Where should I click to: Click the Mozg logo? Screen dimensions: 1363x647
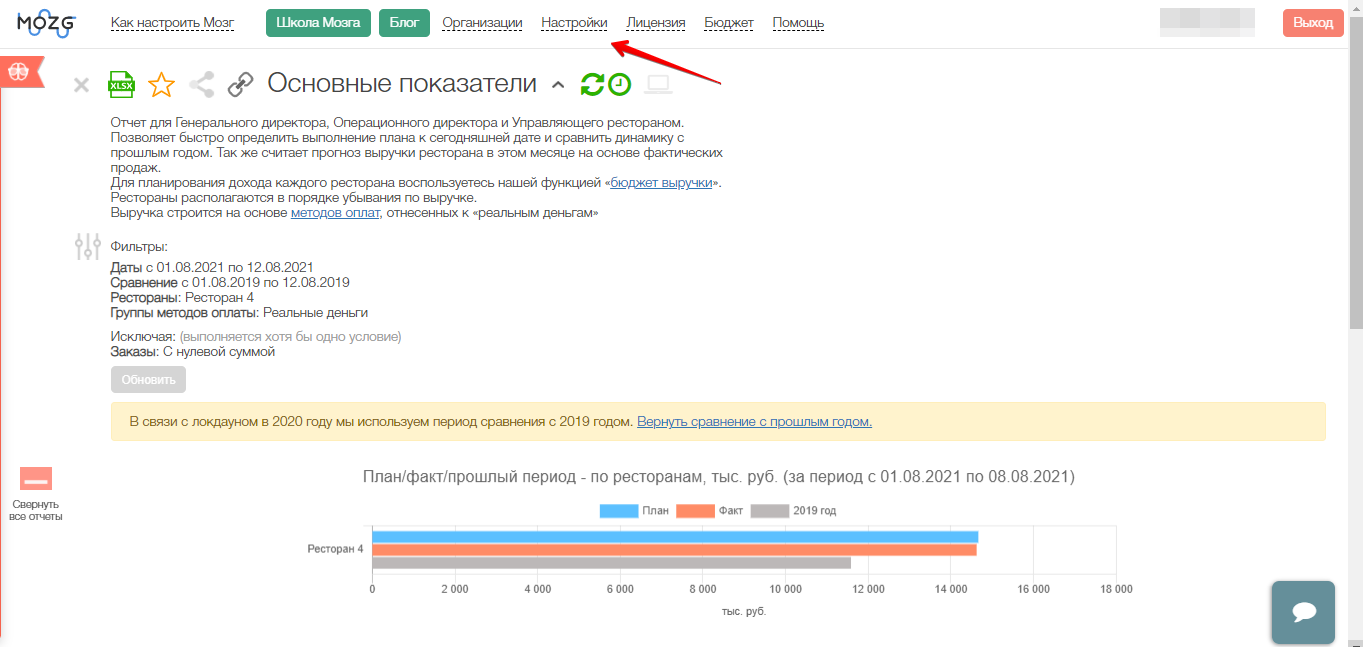click(46, 23)
